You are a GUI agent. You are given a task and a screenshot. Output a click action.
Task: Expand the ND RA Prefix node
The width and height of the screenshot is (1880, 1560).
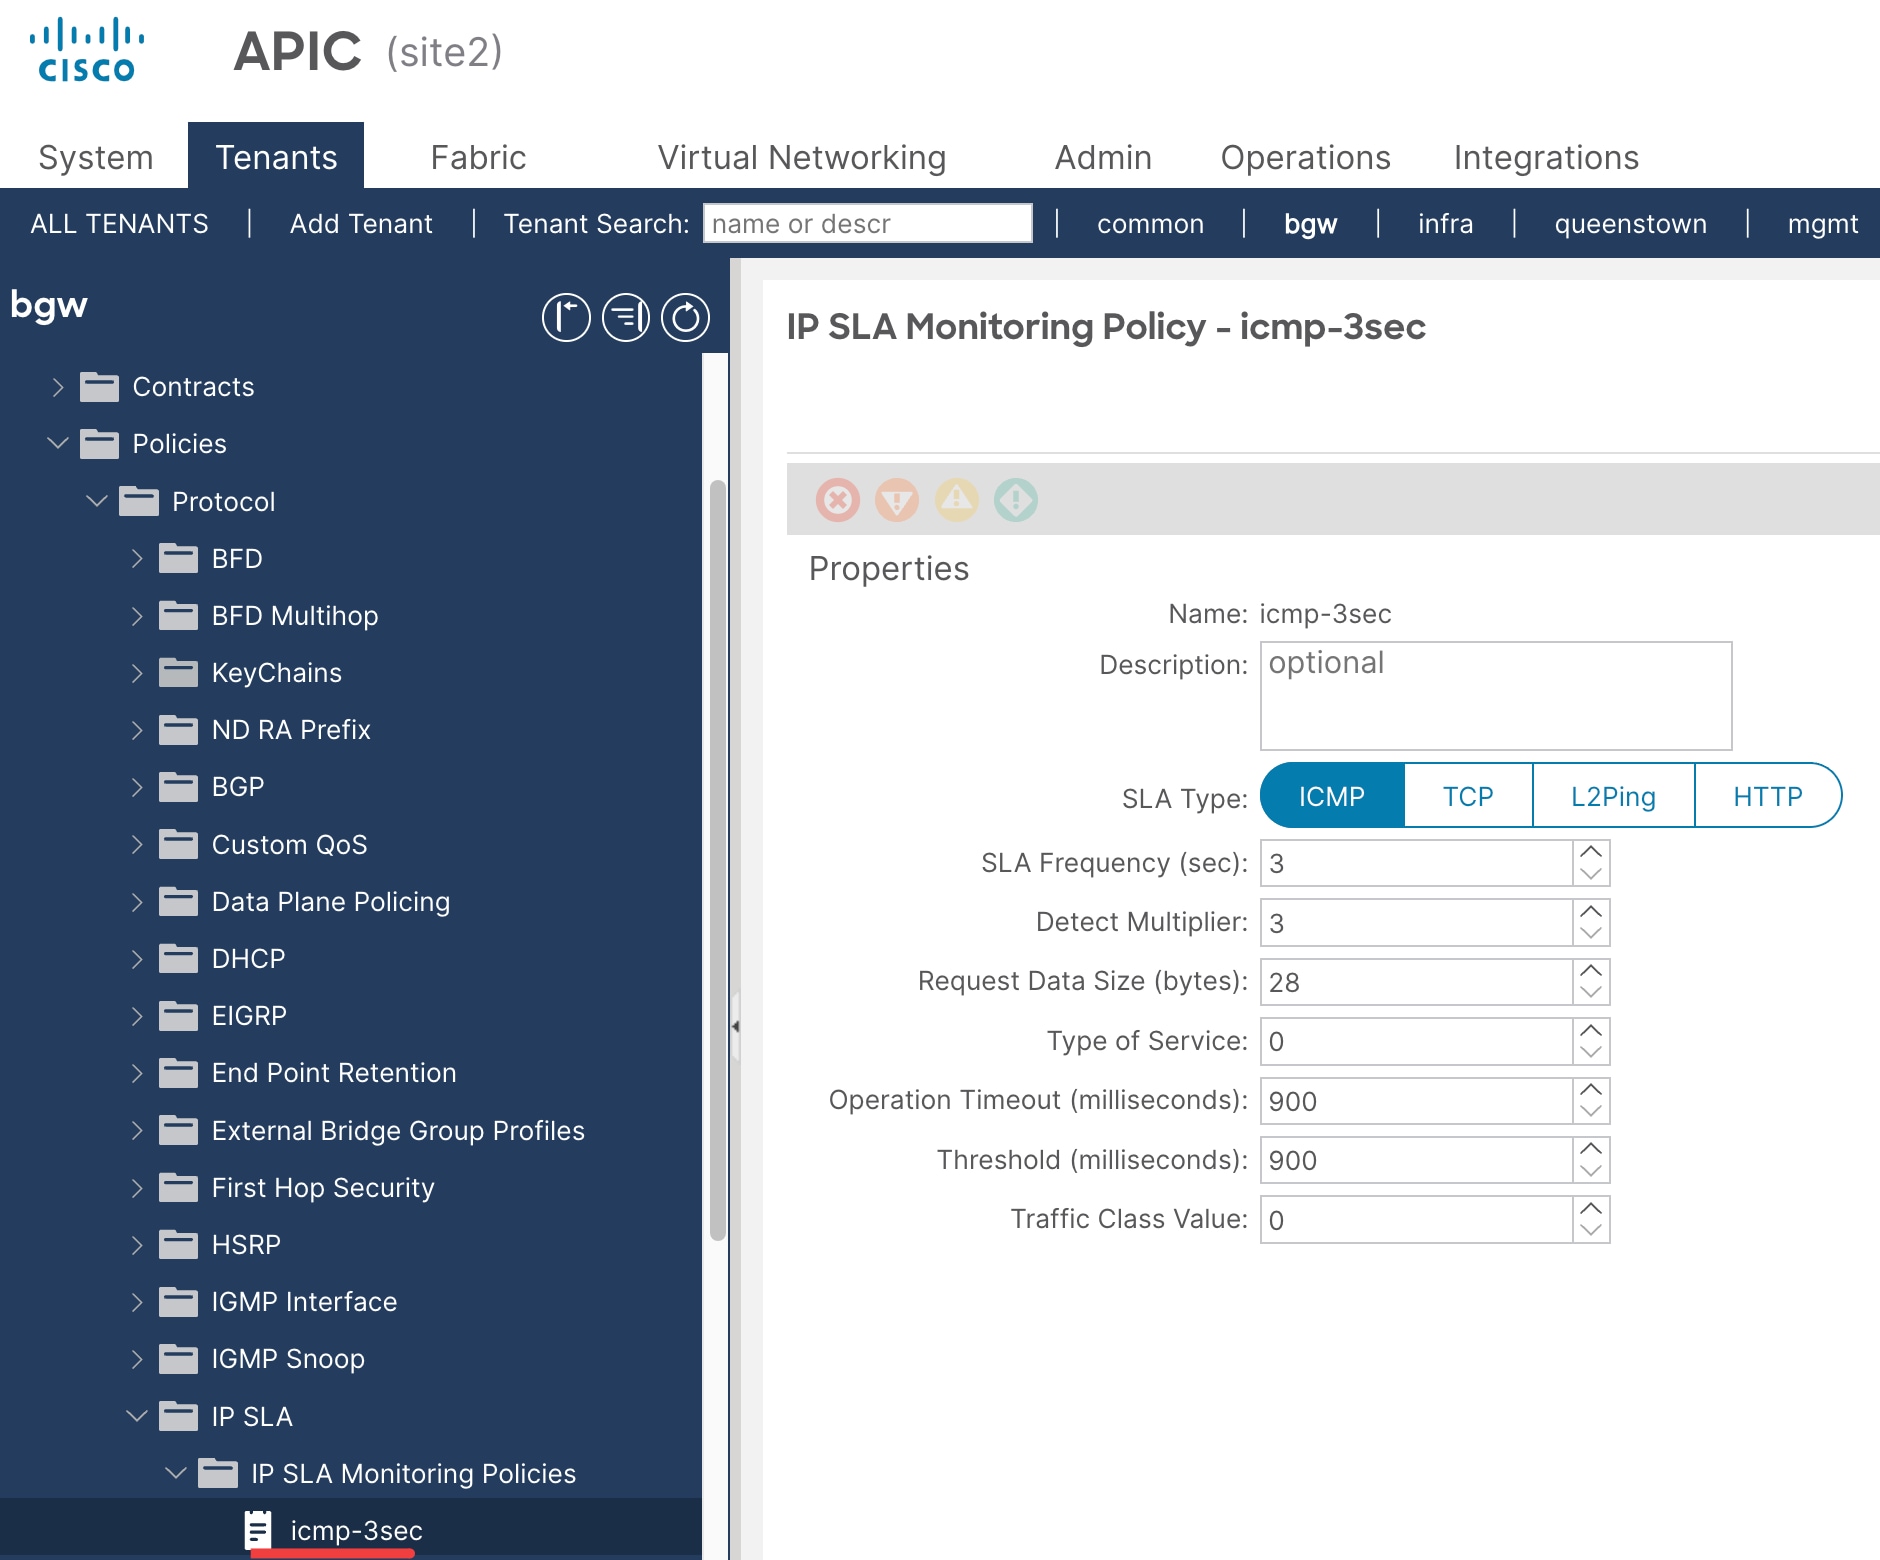137,730
